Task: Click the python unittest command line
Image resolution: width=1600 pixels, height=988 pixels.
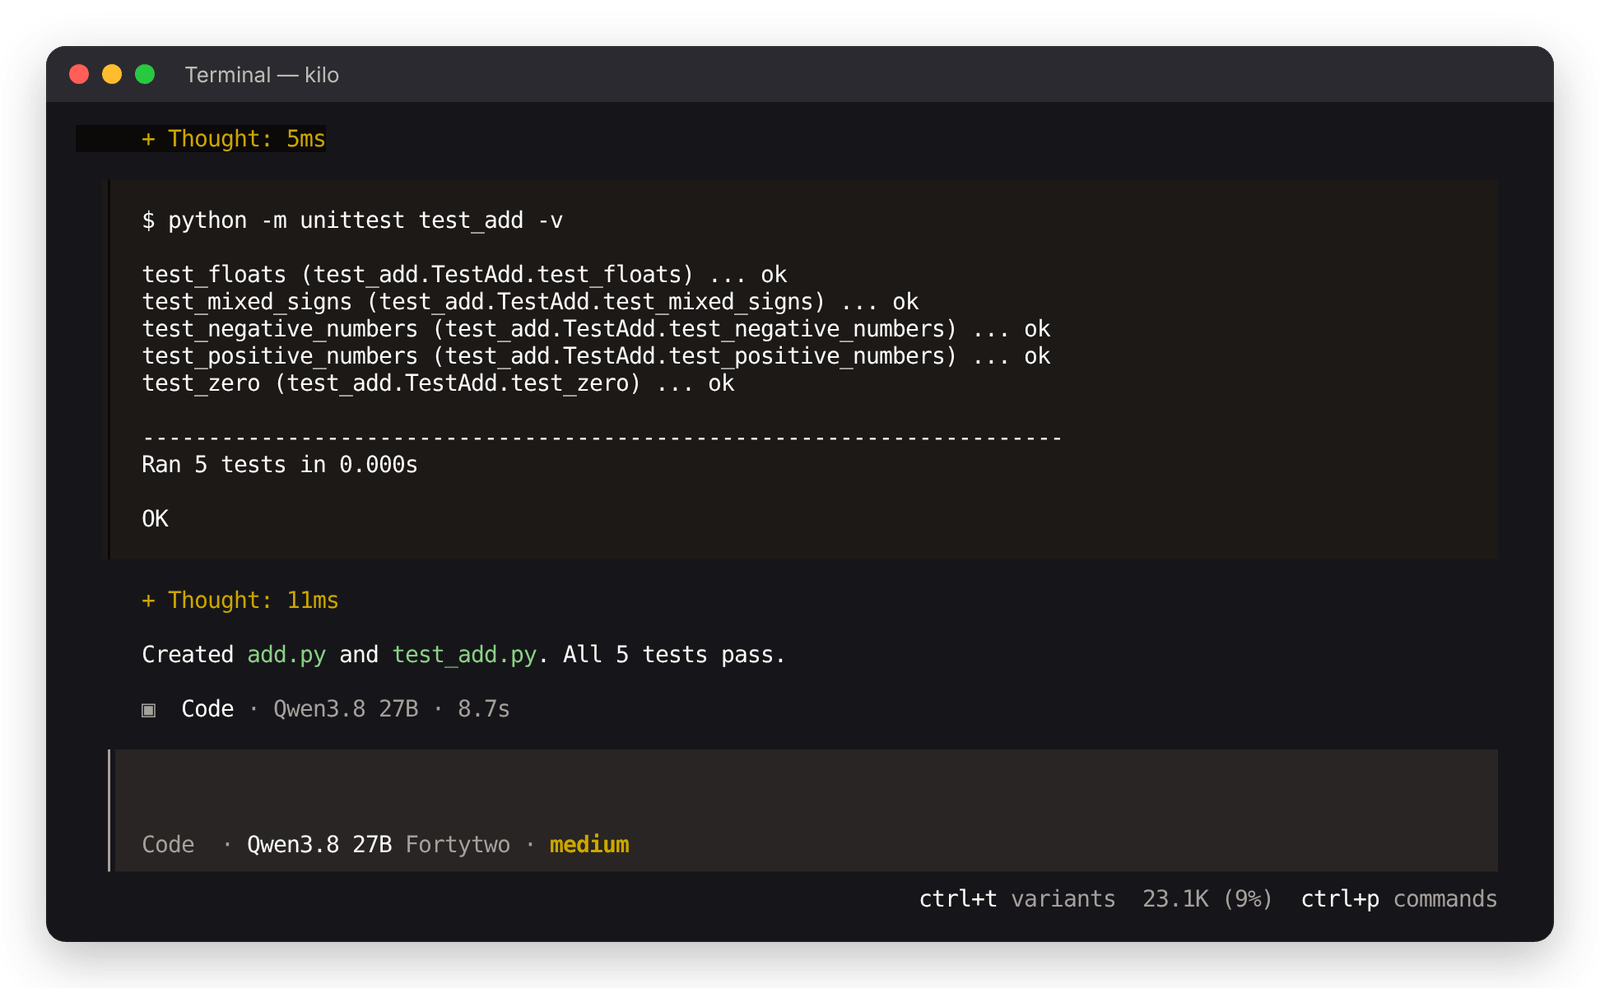Action: coord(352,221)
